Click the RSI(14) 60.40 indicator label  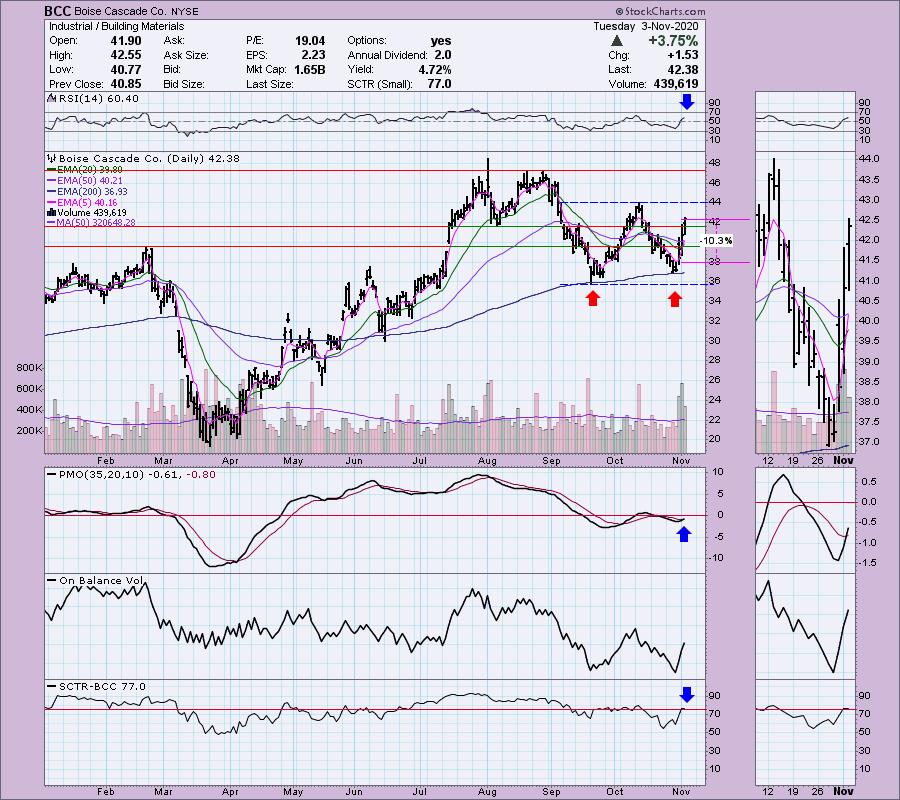click(99, 99)
